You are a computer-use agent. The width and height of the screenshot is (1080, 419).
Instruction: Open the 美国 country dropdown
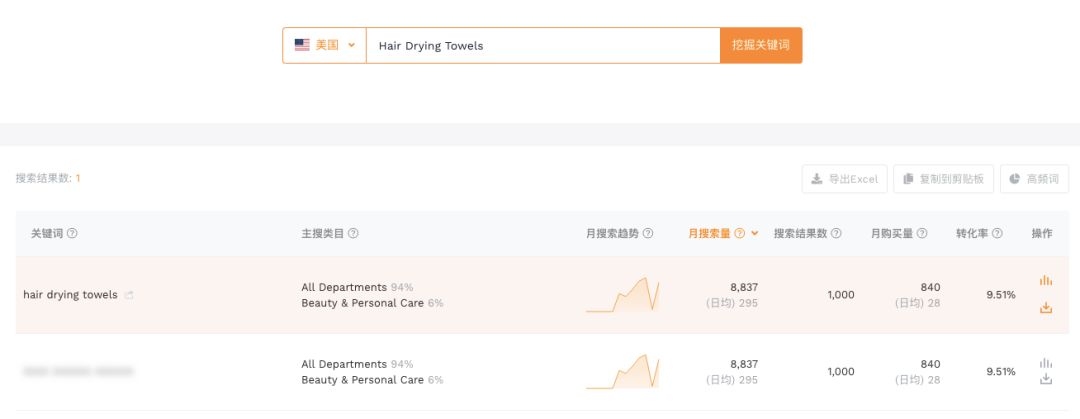(324, 45)
